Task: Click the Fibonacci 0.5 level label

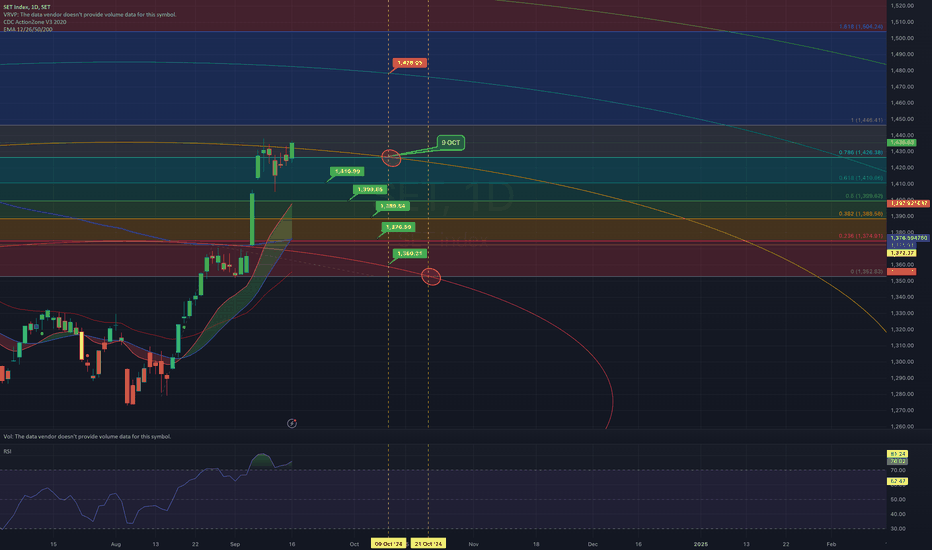Action: pos(864,196)
